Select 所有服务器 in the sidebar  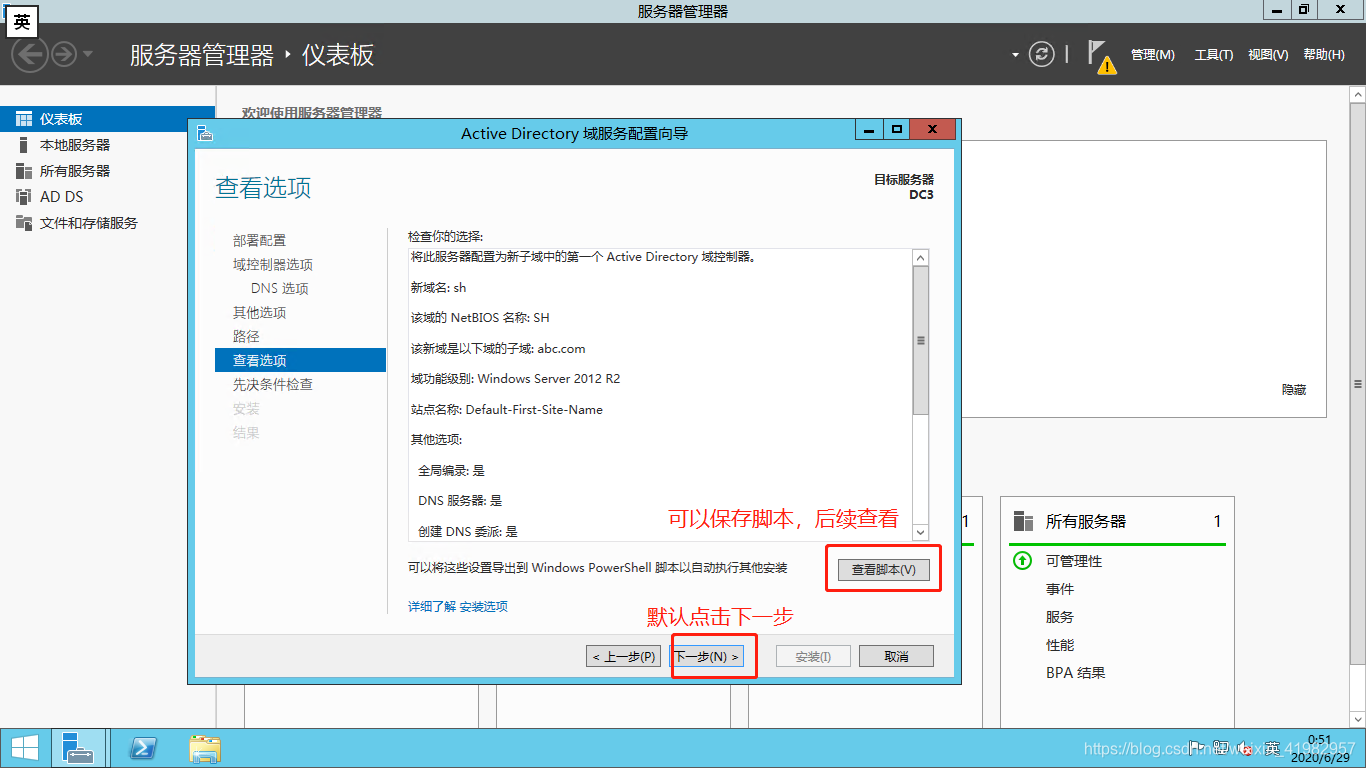107,171
